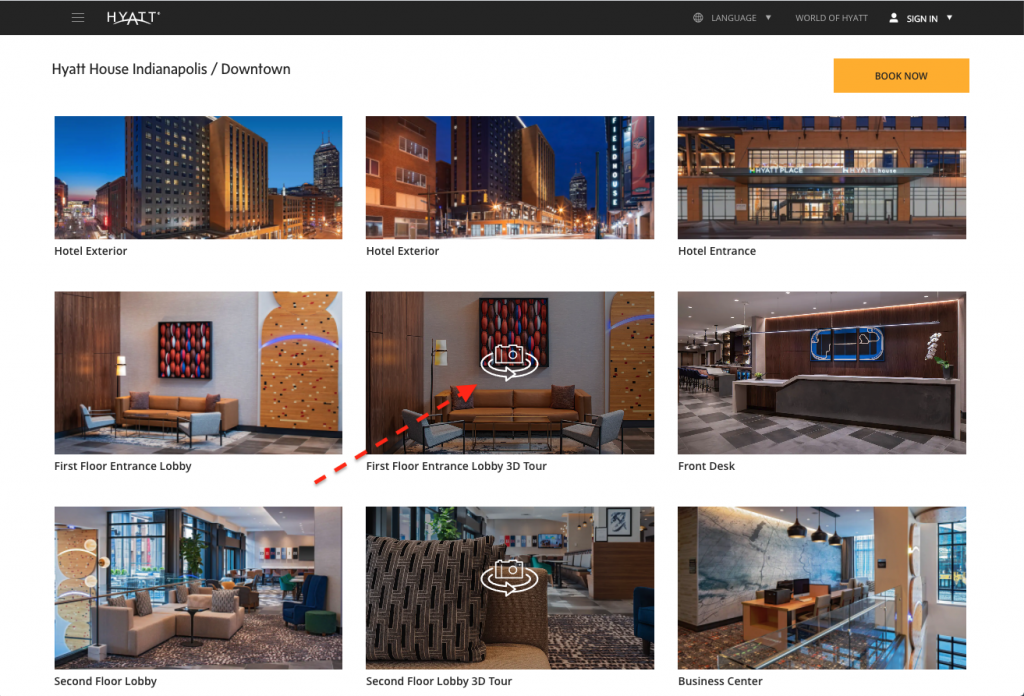Click the Hyatt logo
This screenshot has height=696, width=1024.
133,18
